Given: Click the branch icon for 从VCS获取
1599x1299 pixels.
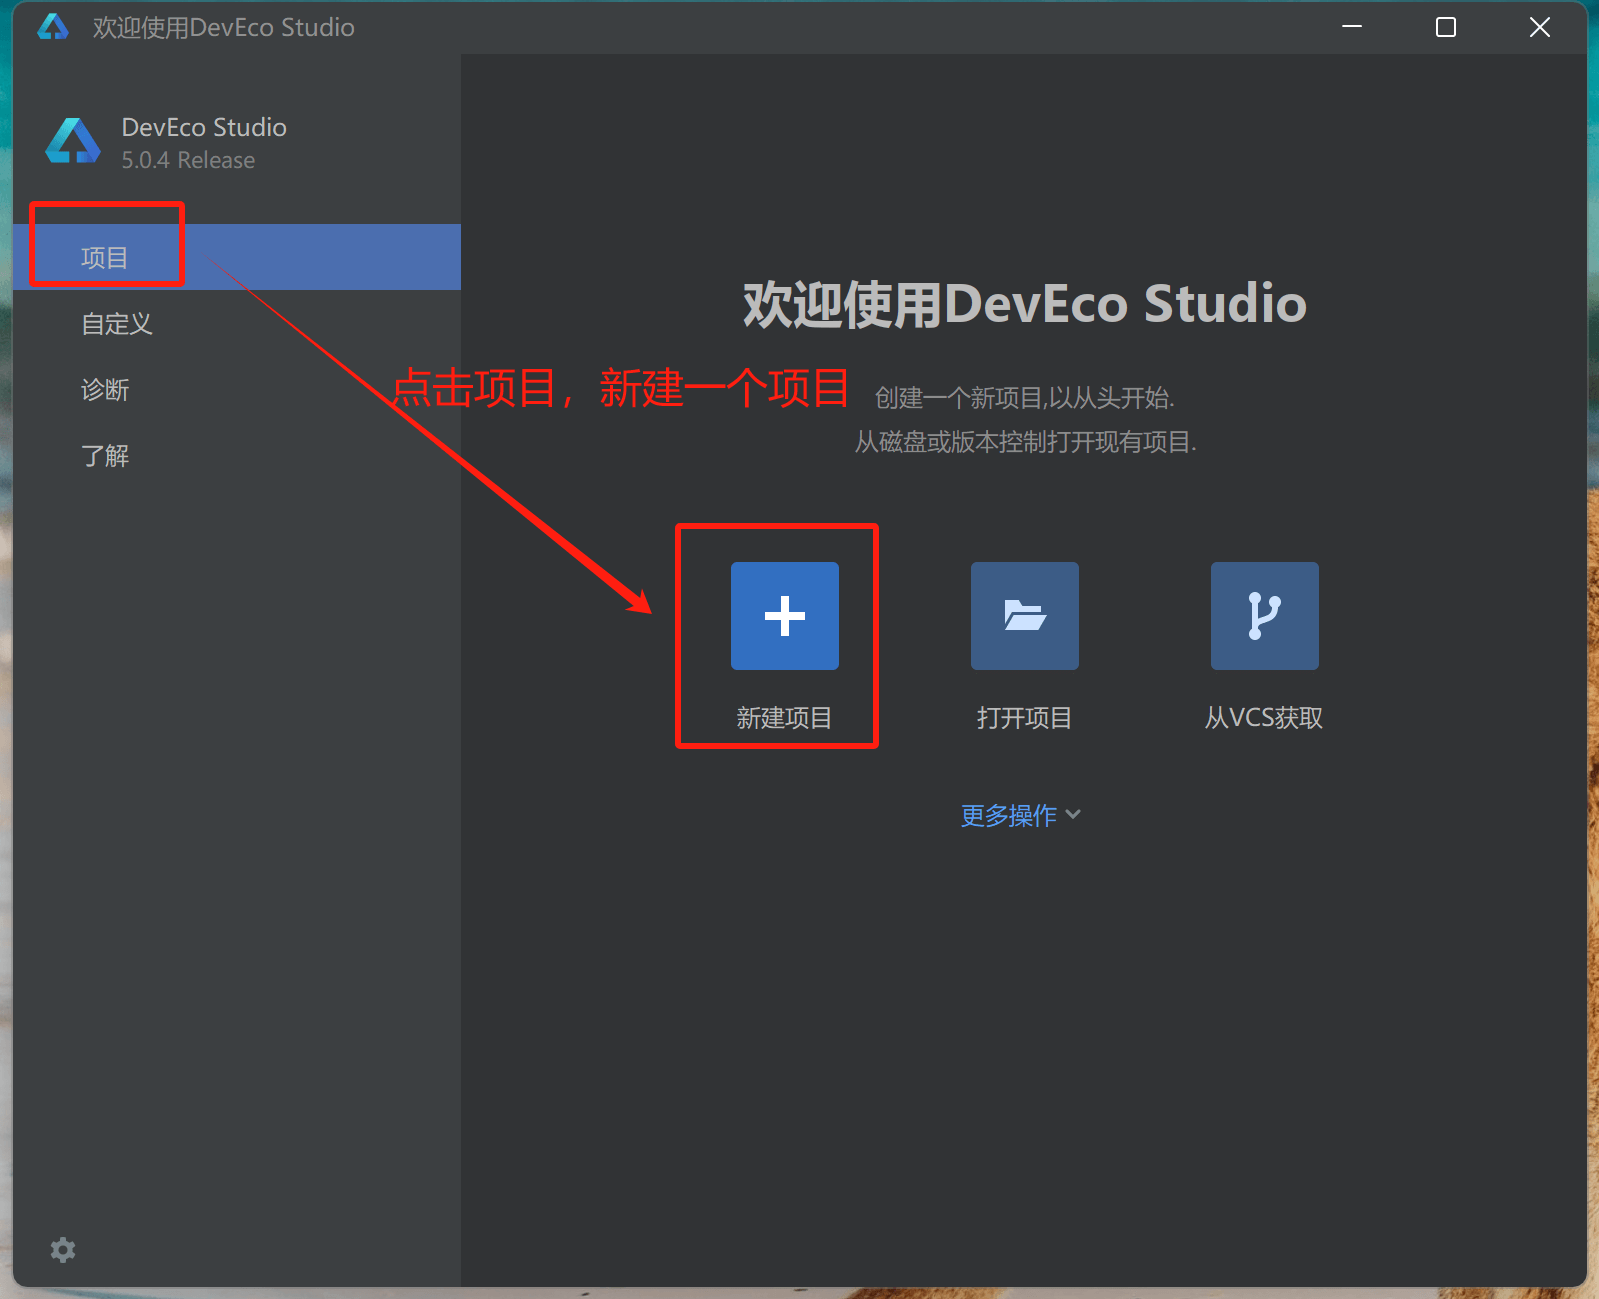Looking at the screenshot, I should click(x=1264, y=615).
